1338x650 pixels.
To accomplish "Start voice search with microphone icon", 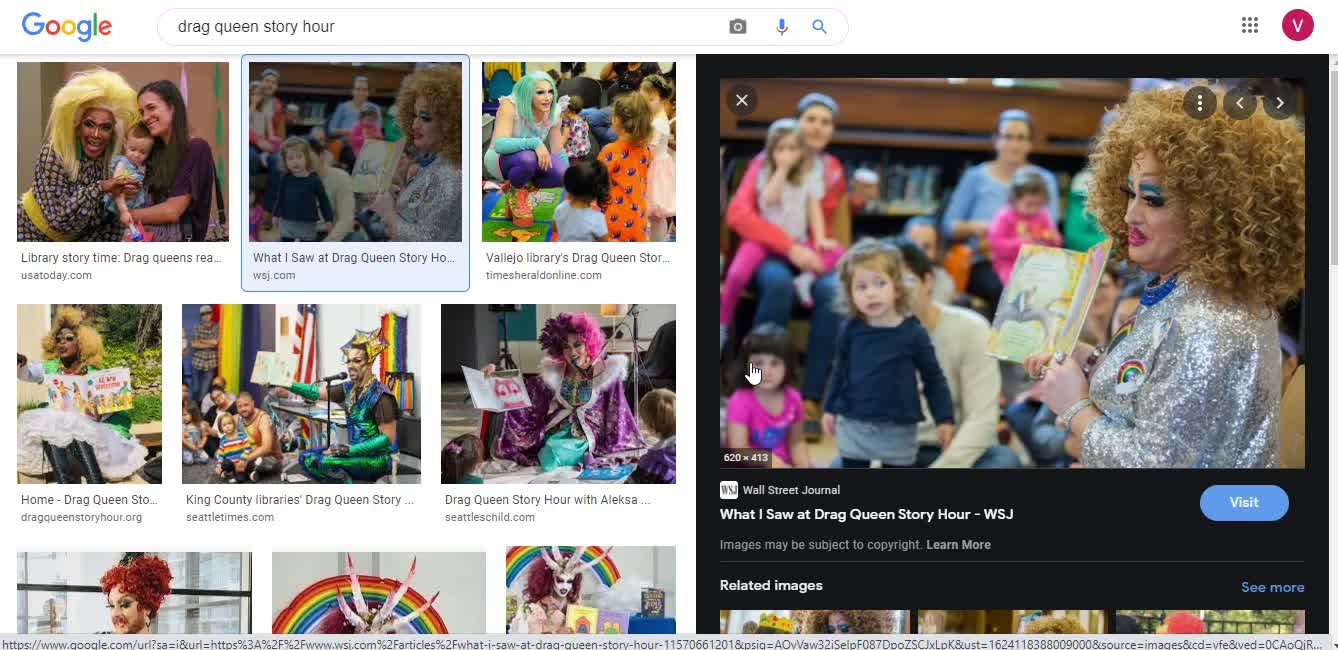I will (x=782, y=27).
